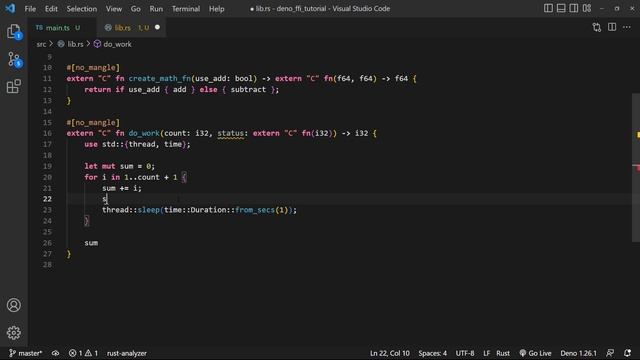Open Customize Layout icon
This screenshot has width=640, height=360.
click(x=587, y=8)
